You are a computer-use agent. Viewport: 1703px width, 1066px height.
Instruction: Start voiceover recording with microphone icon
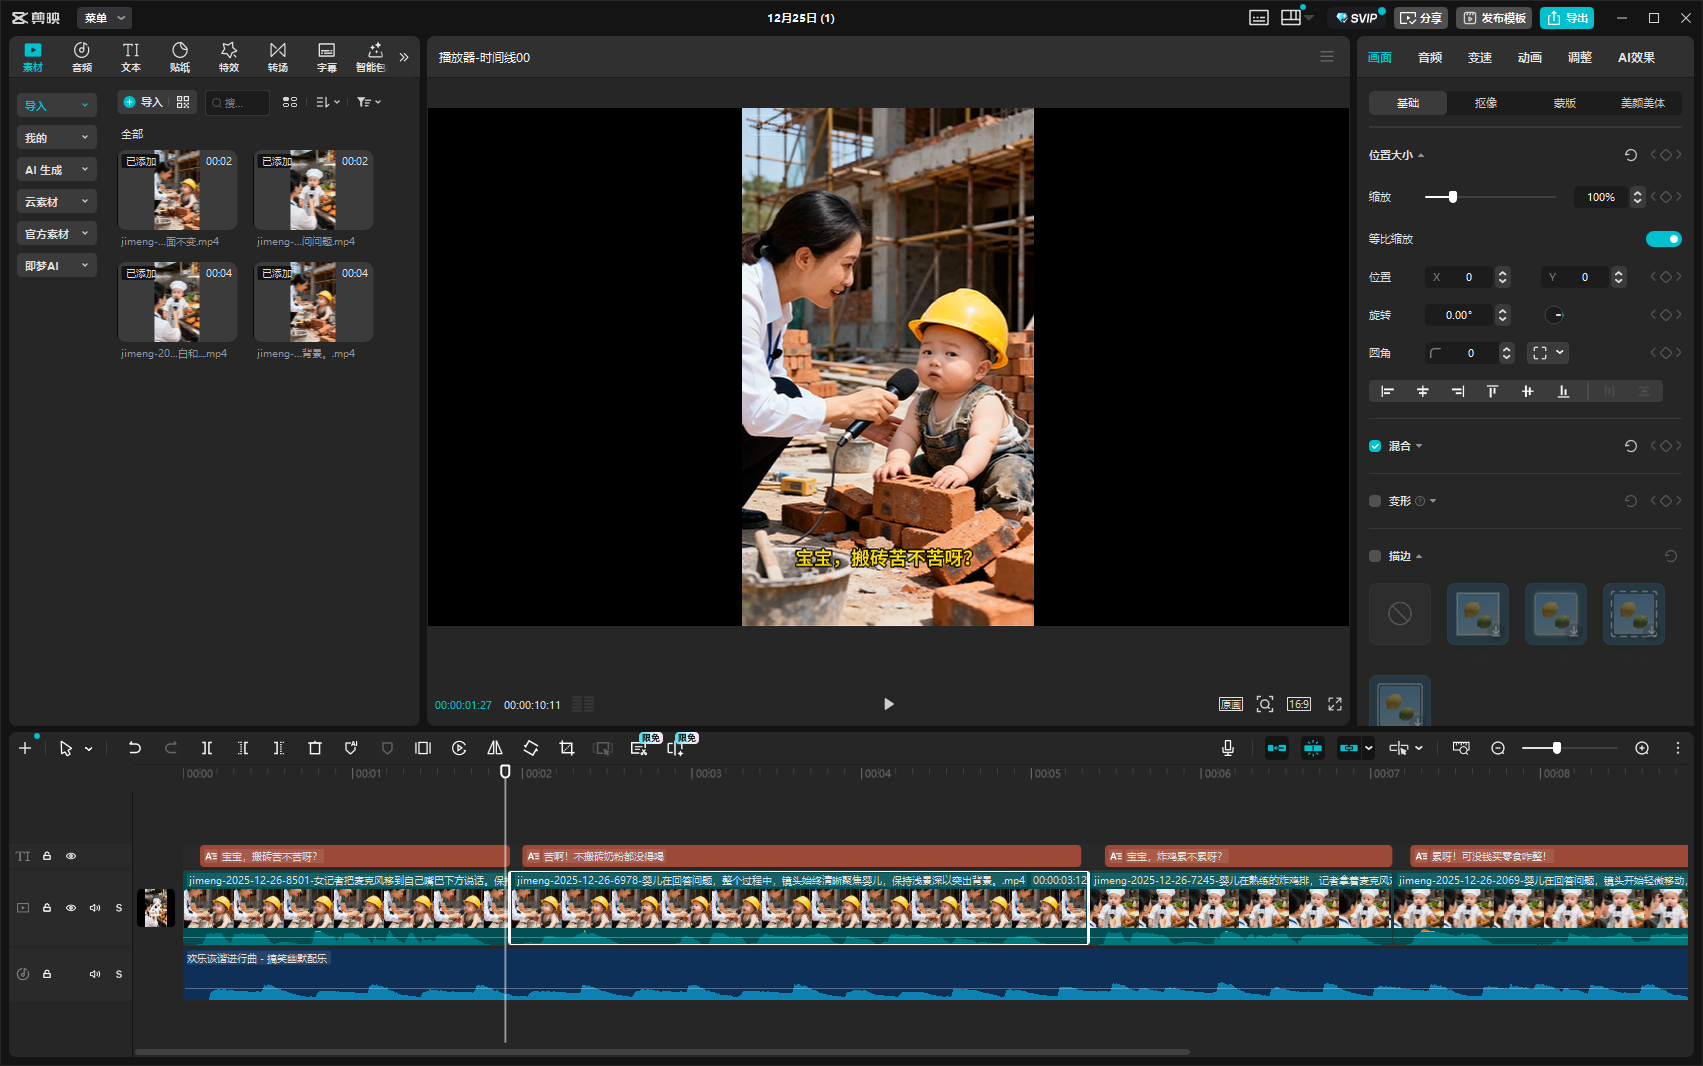click(1228, 748)
